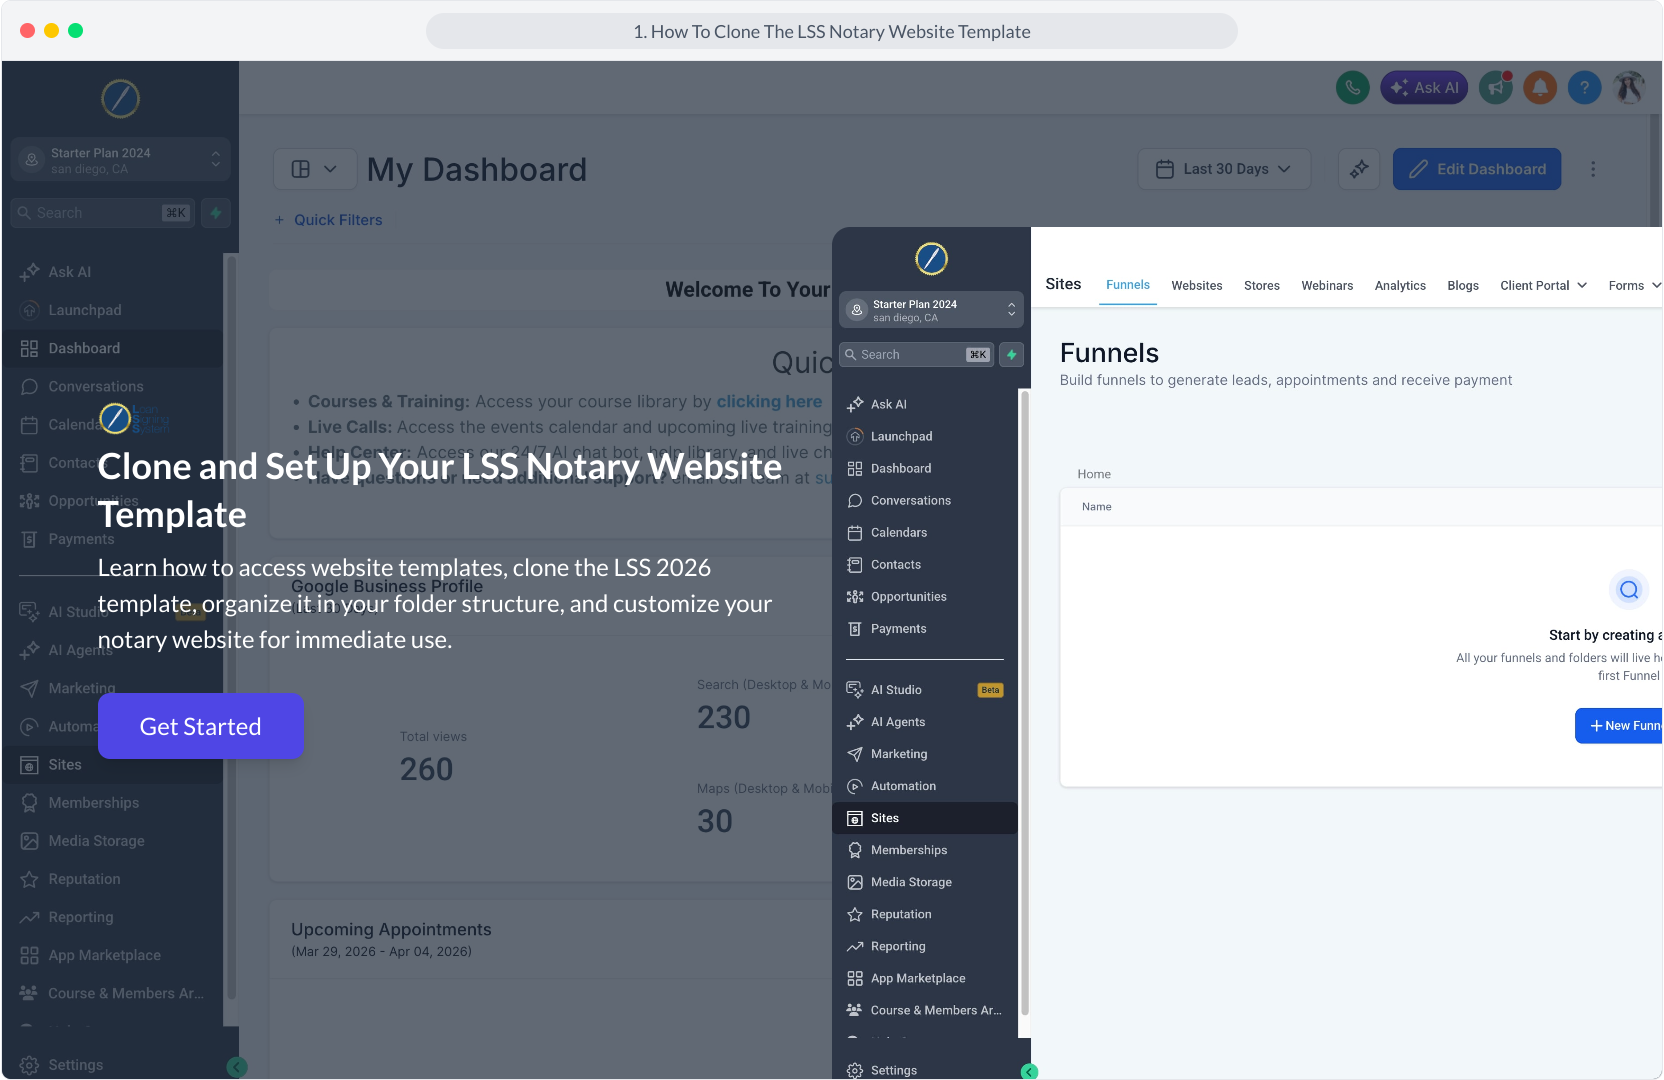
Task: Click the green phone dialer icon
Action: 1352,88
